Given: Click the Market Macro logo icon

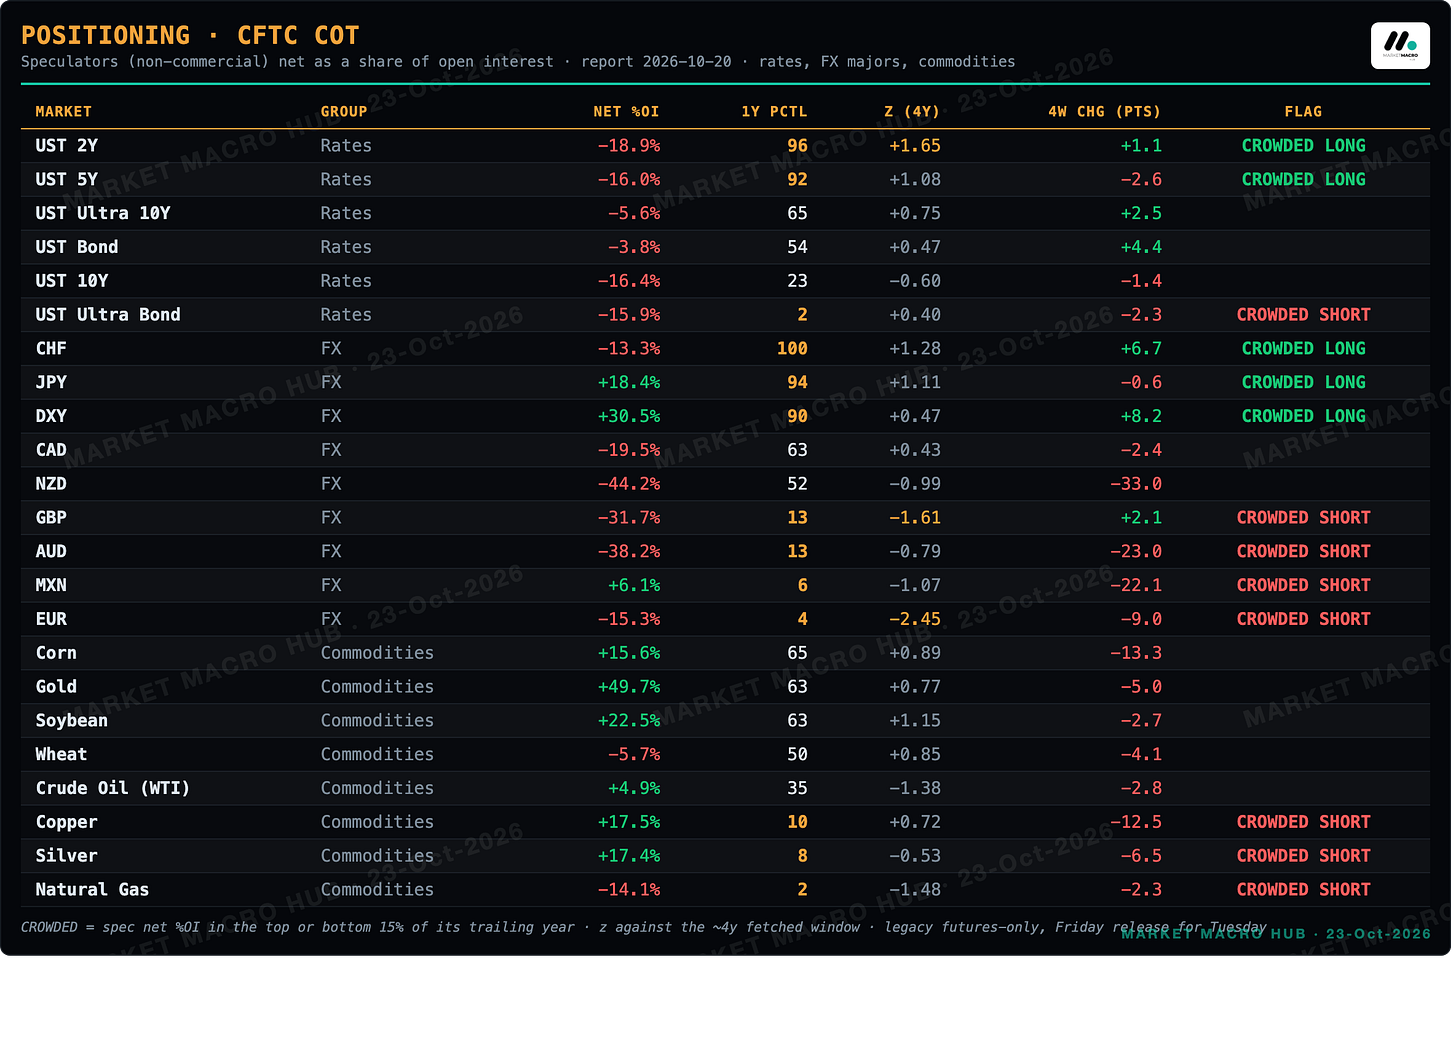Looking at the screenshot, I should click(x=1400, y=45).
